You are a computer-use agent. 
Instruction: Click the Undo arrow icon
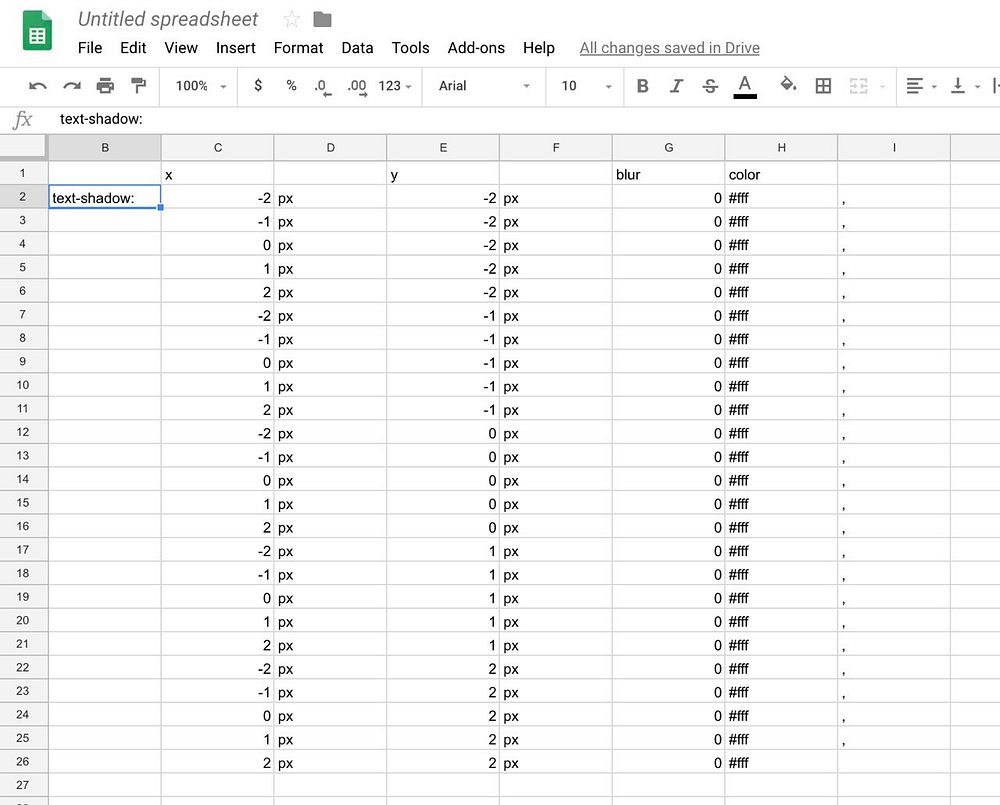point(38,85)
